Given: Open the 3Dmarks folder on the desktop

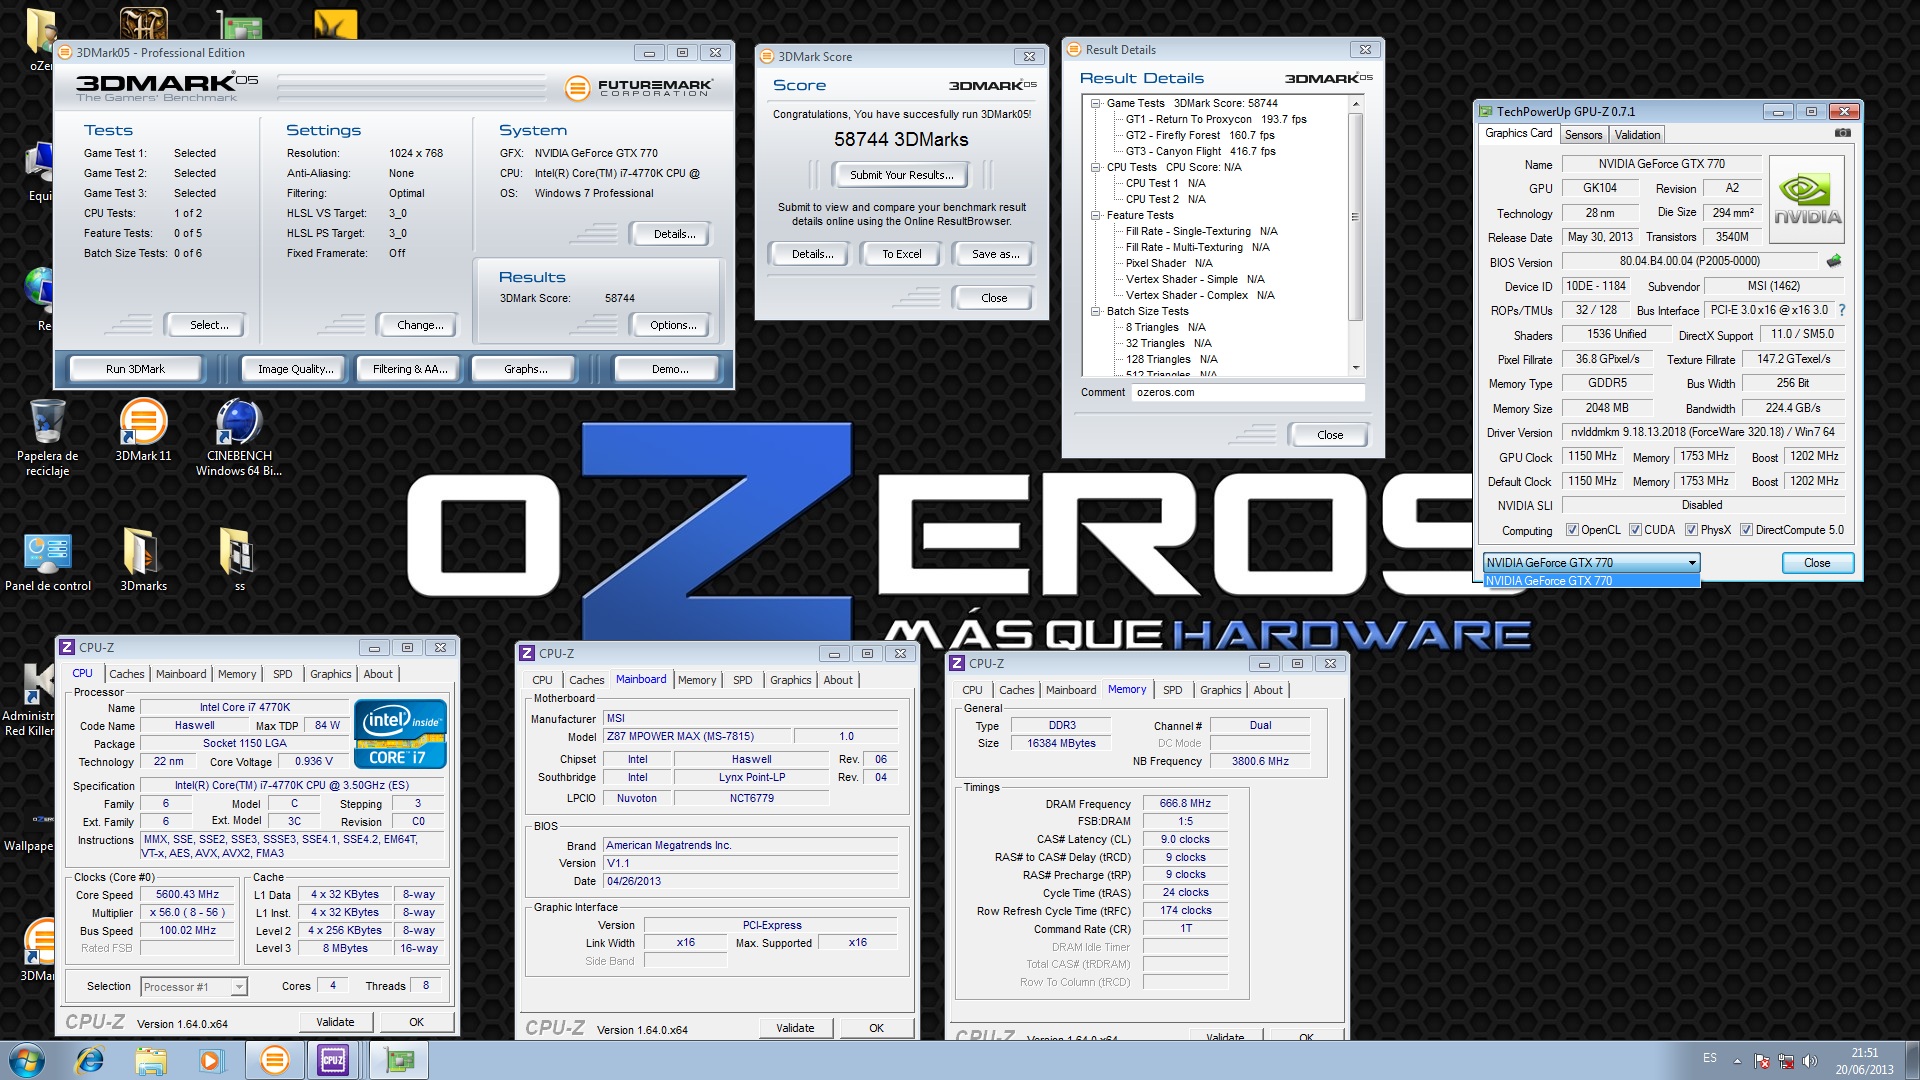Looking at the screenshot, I should coord(143,561).
